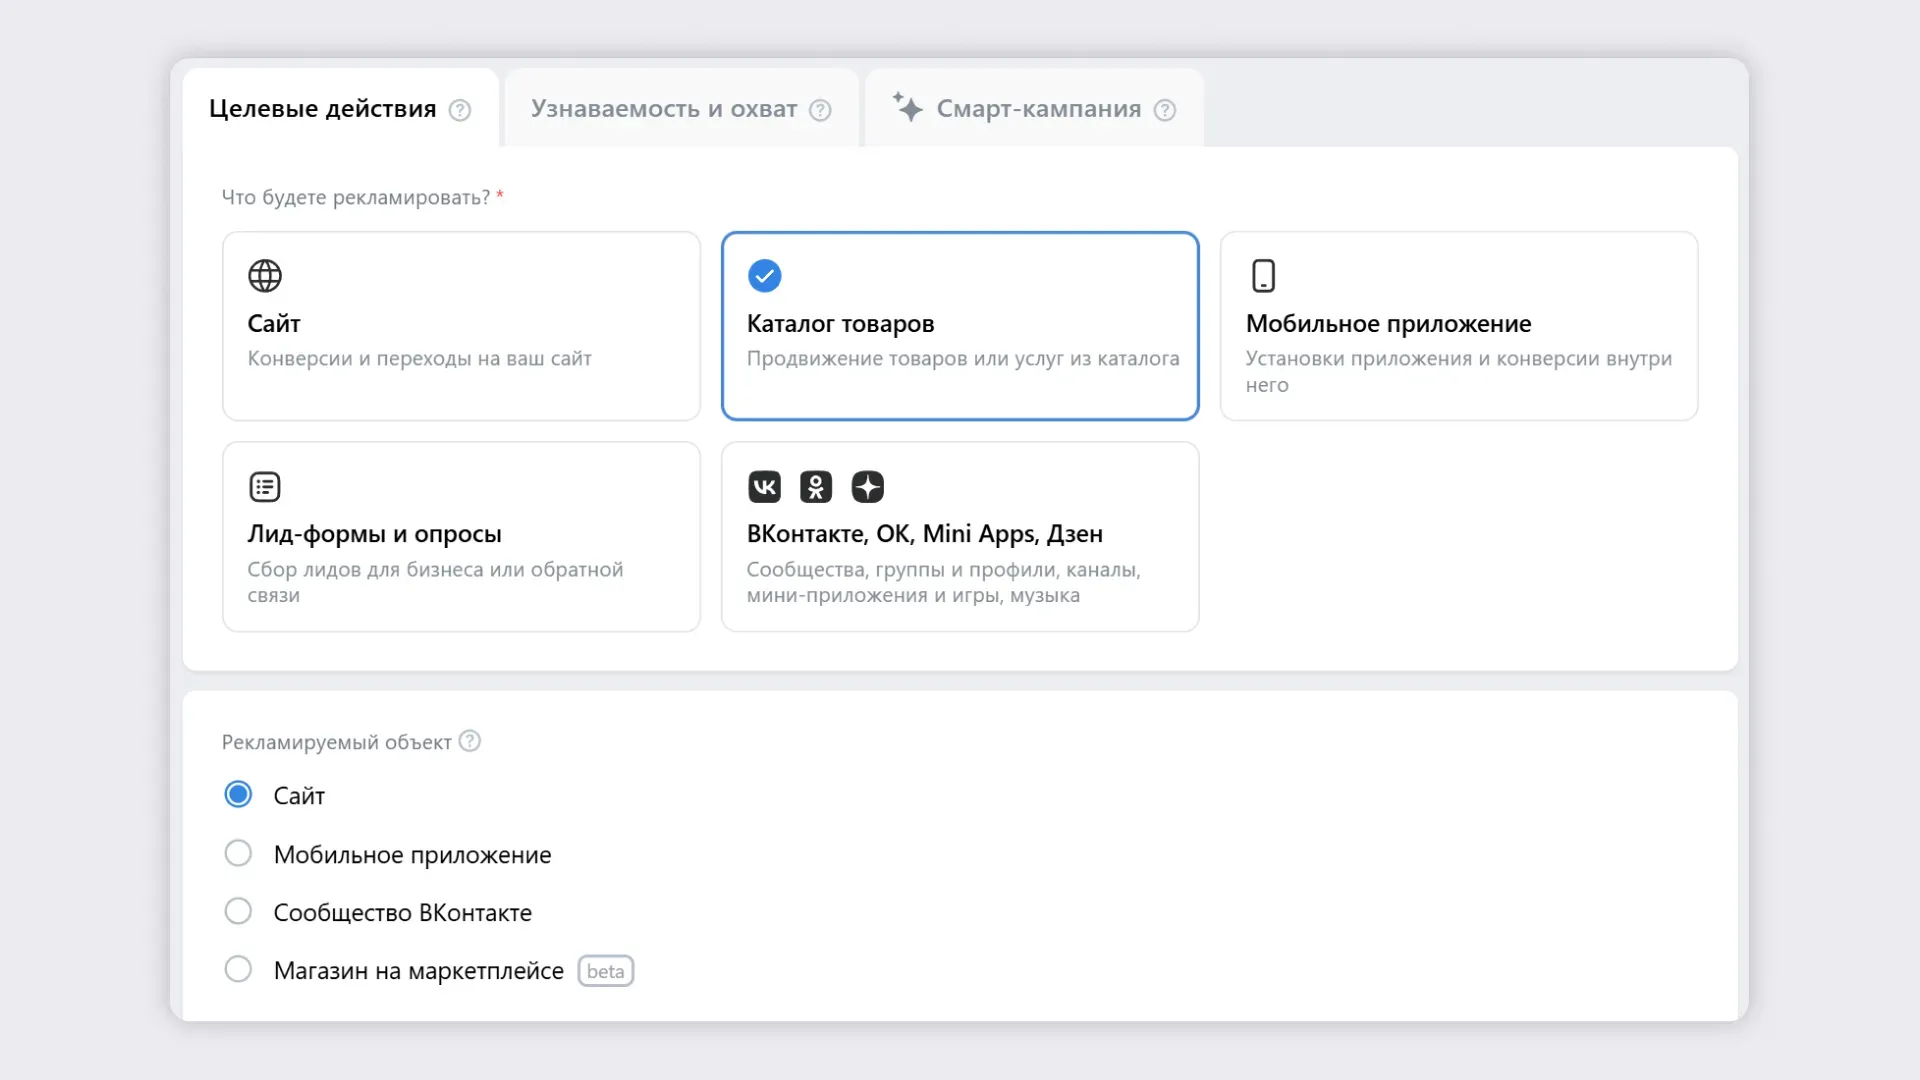
Task: Switch to the Узнаваемость и охват tab
Action: pyautogui.click(x=682, y=108)
